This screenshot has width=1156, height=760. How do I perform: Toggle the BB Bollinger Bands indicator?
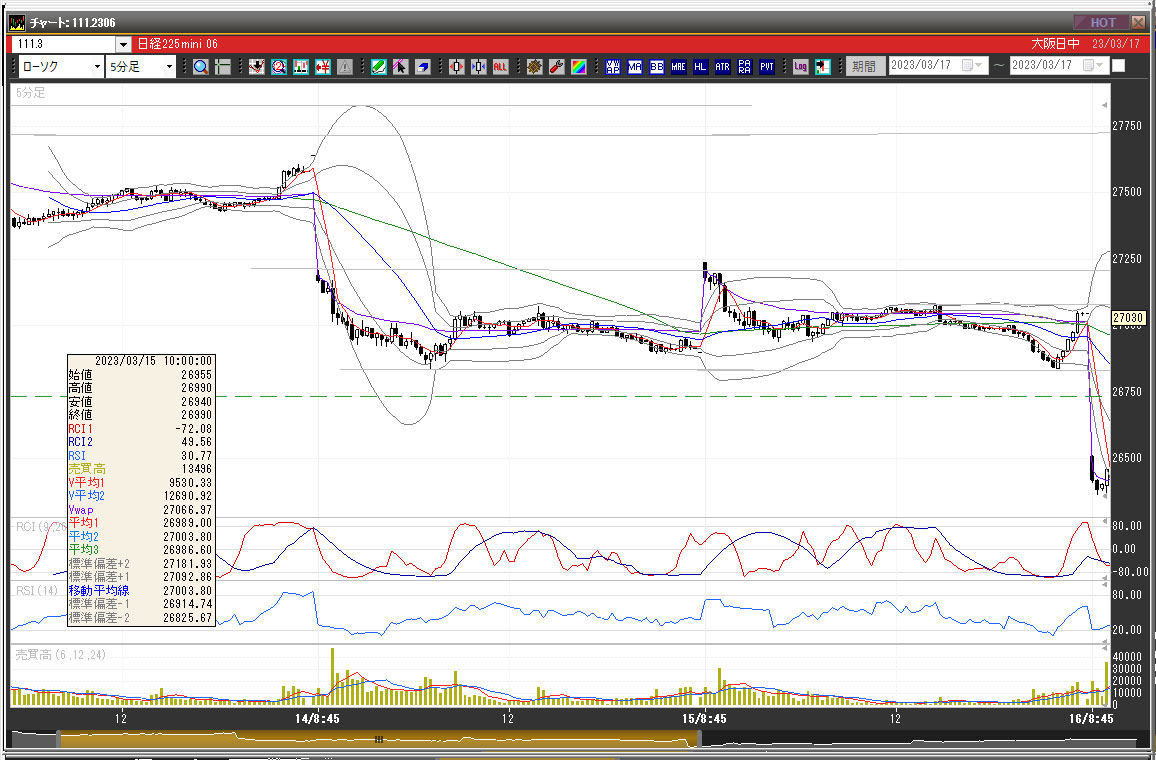(657, 67)
